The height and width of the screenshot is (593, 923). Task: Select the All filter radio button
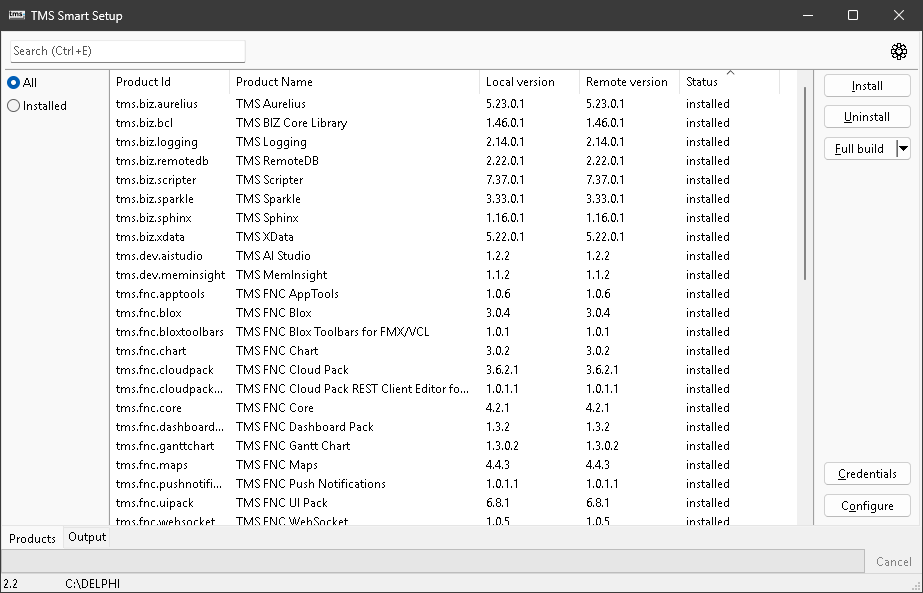[x=14, y=83]
